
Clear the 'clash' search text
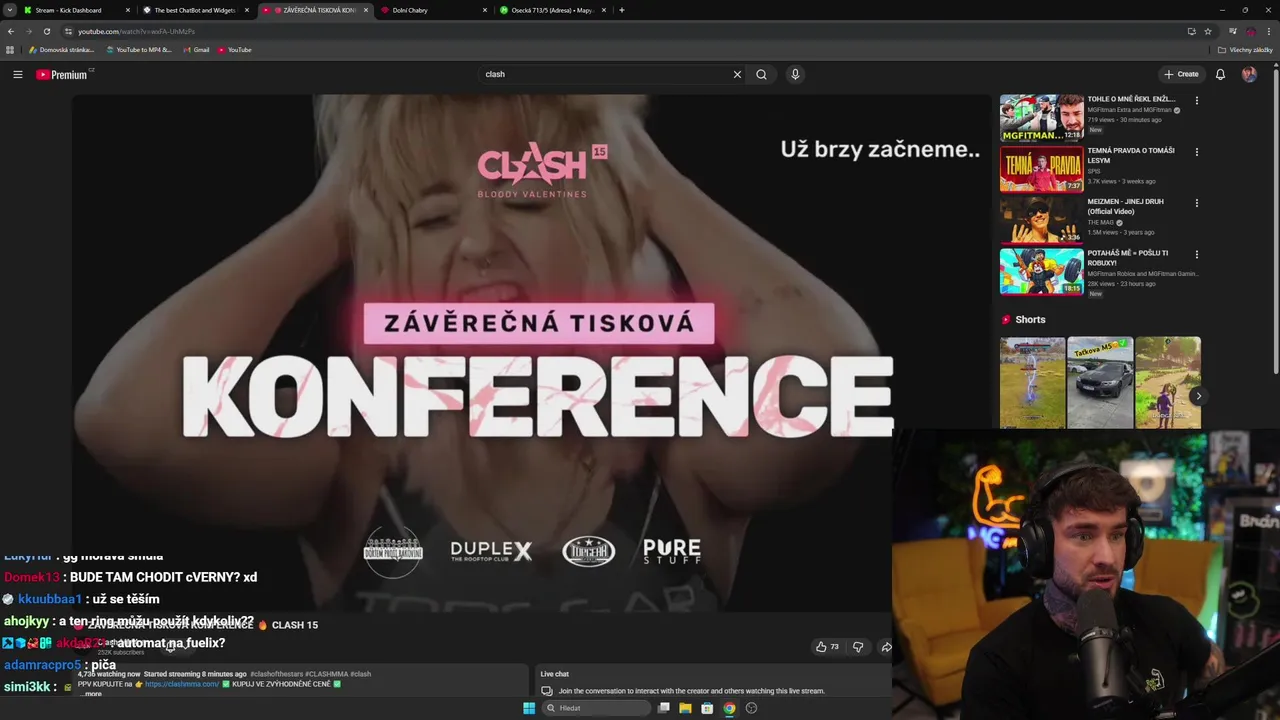737,74
